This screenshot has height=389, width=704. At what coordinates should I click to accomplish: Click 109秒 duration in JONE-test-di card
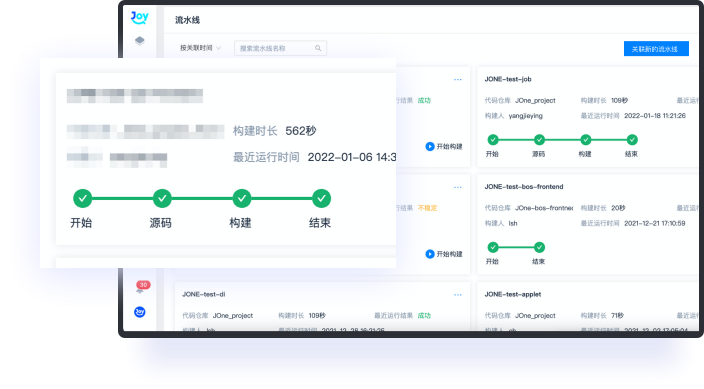(x=317, y=315)
